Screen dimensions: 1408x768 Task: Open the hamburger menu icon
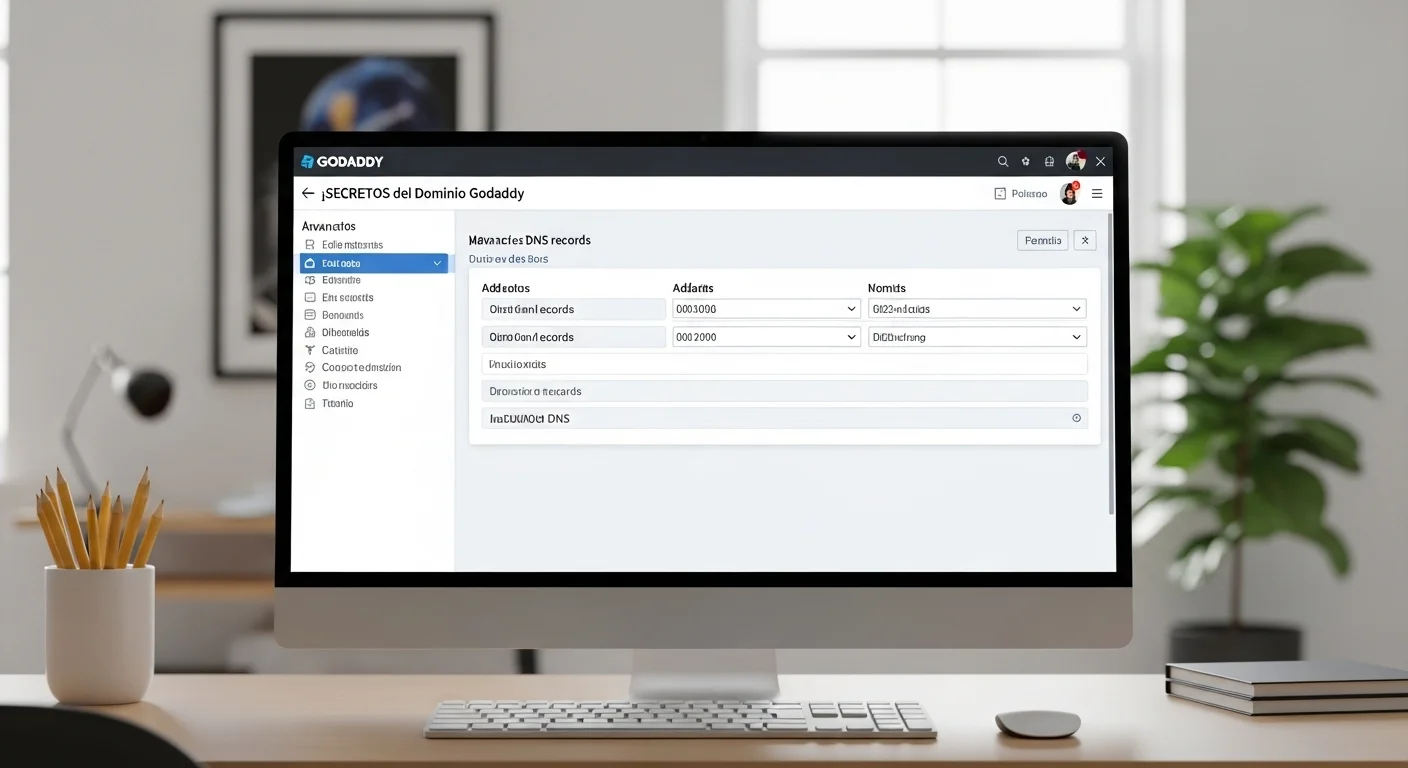[x=1097, y=193]
